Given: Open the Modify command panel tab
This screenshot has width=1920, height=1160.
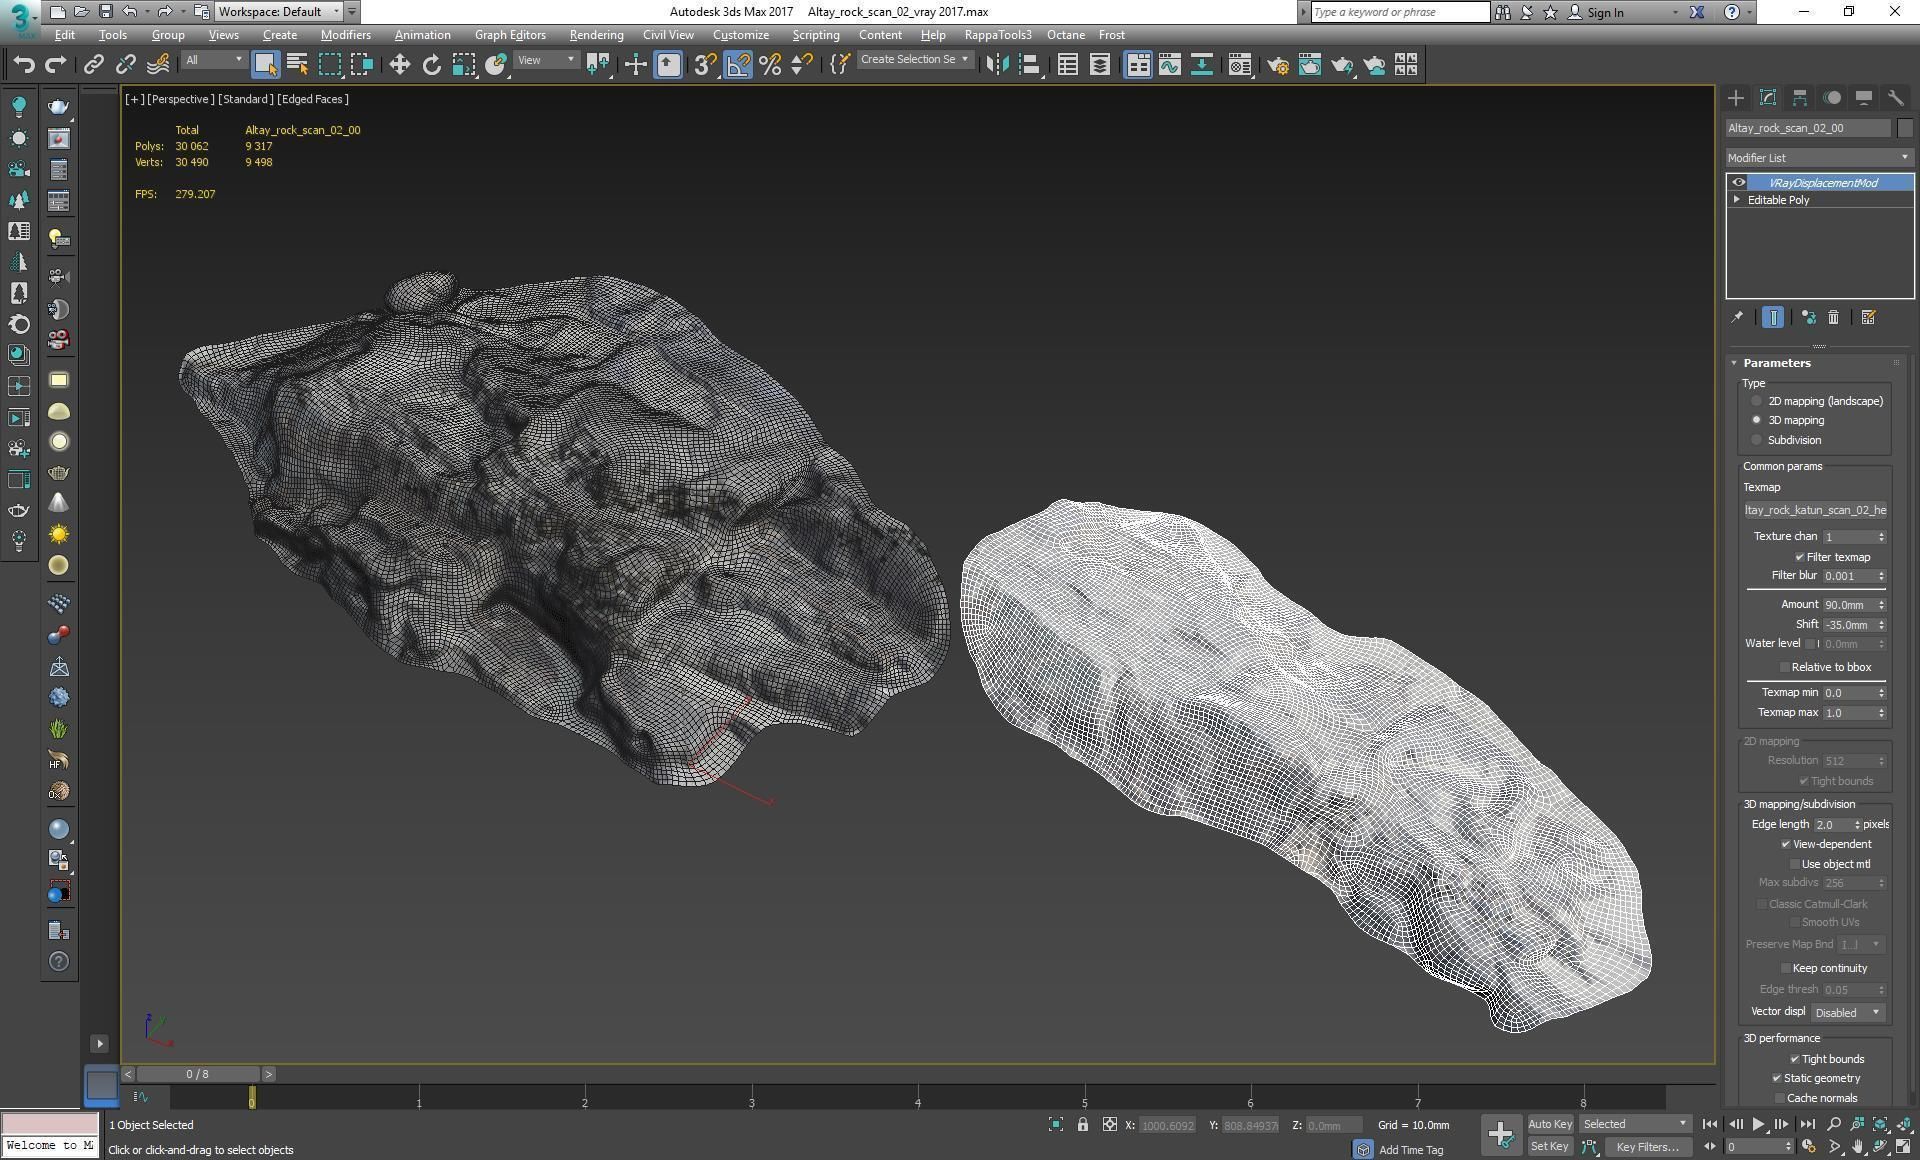Looking at the screenshot, I should [1768, 98].
